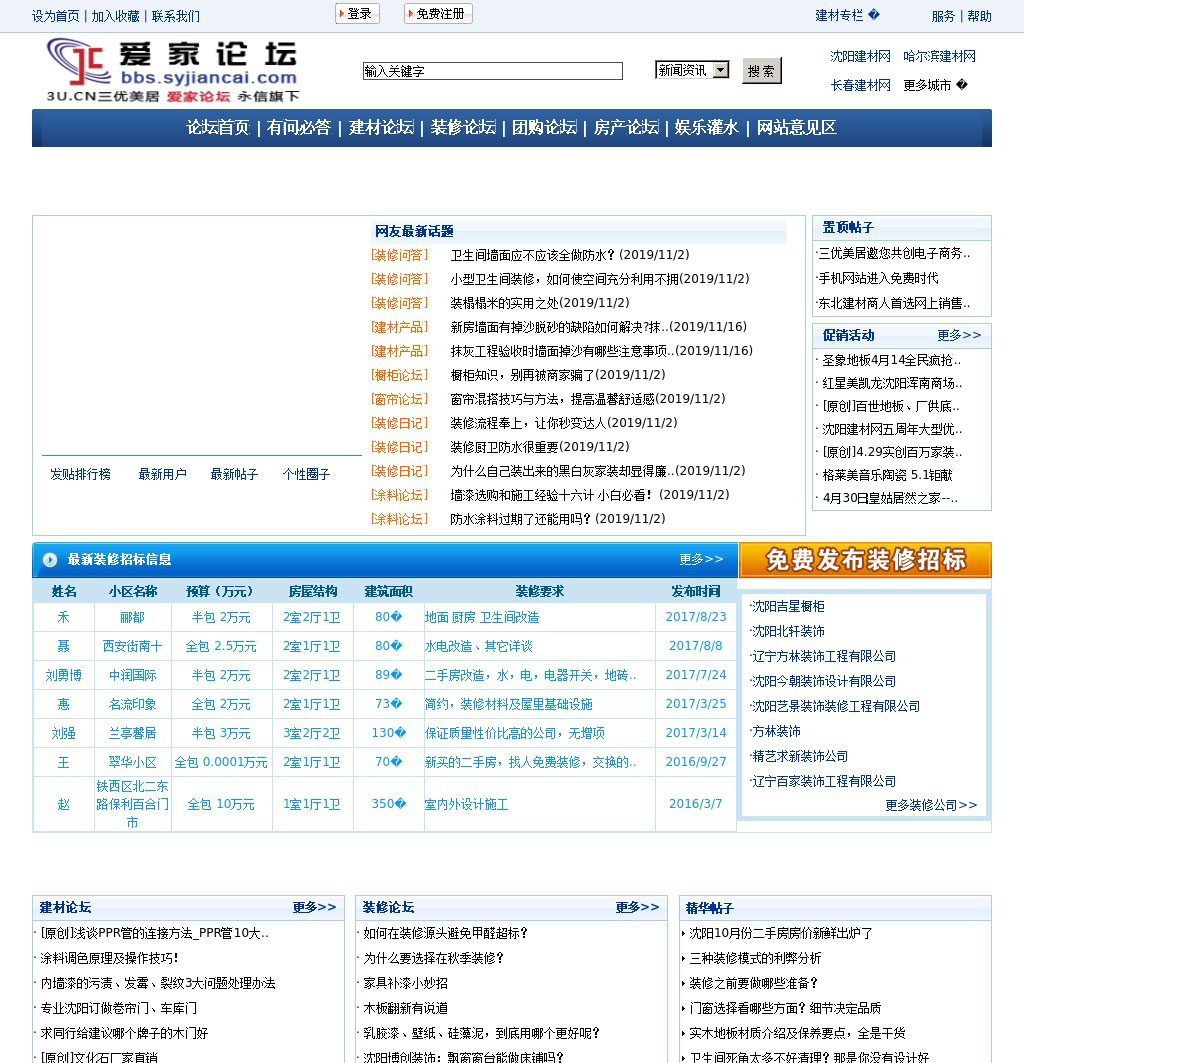Click the 登录 button
1200x1063 pixels.
(x=357, y=14)
